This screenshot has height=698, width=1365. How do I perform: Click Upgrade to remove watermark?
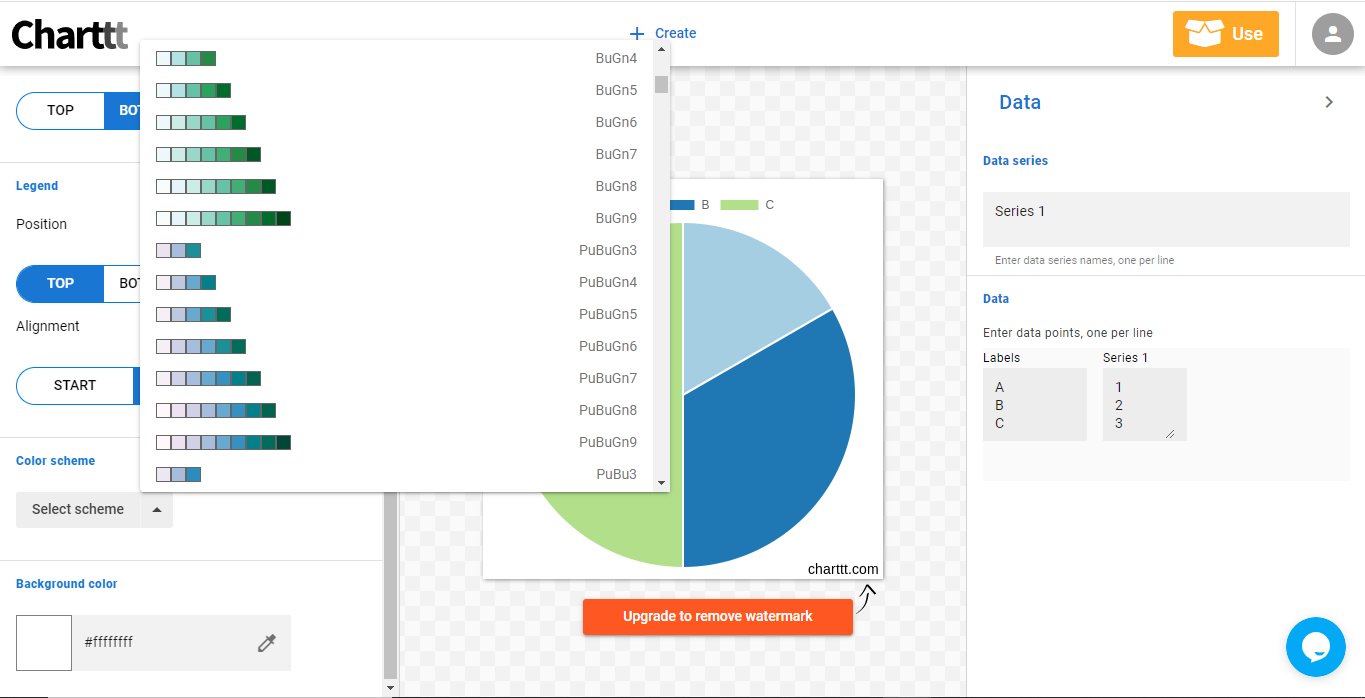click(x=717, y=616)
